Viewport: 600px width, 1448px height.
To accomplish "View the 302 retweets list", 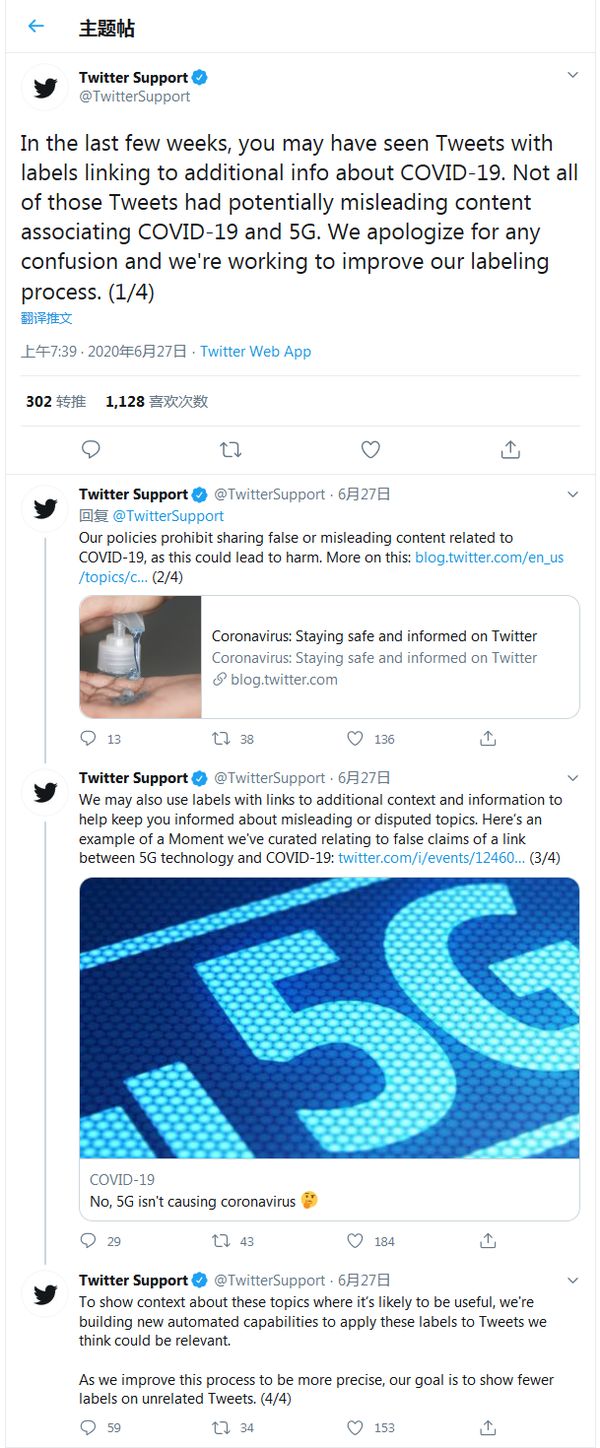I will 55,400.
